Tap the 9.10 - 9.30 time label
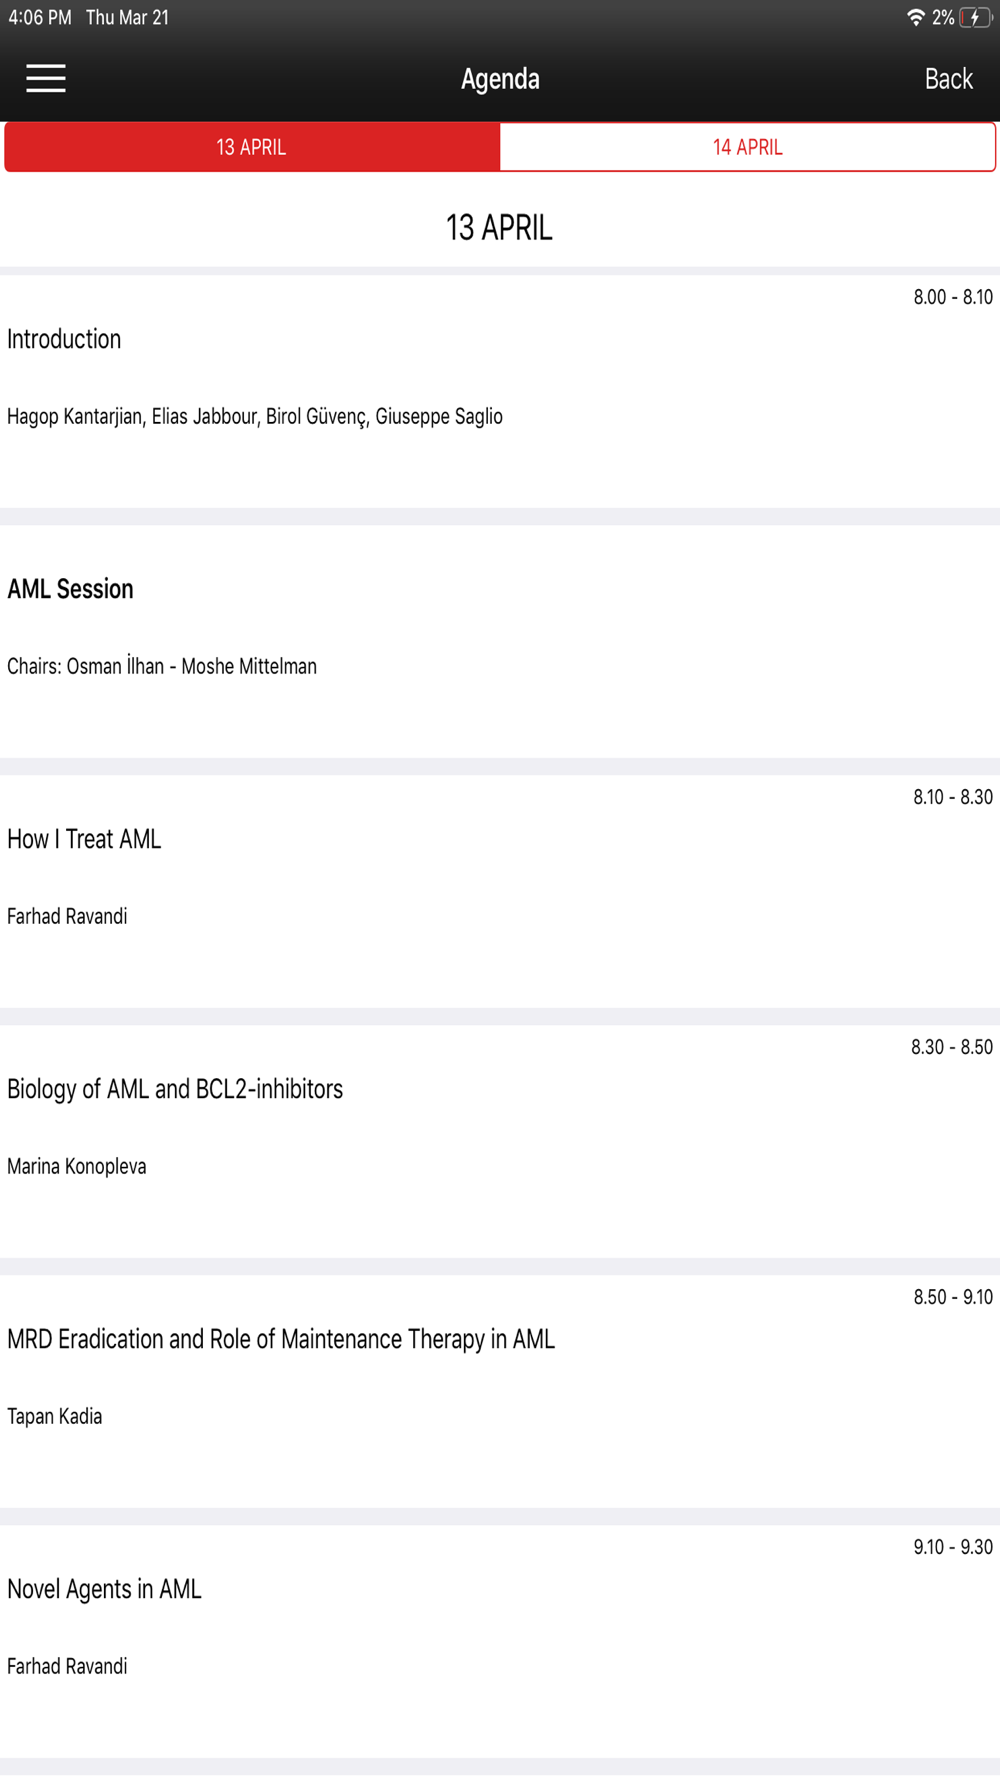The image size is (1000, 1778). click(x=952, y=1547)
